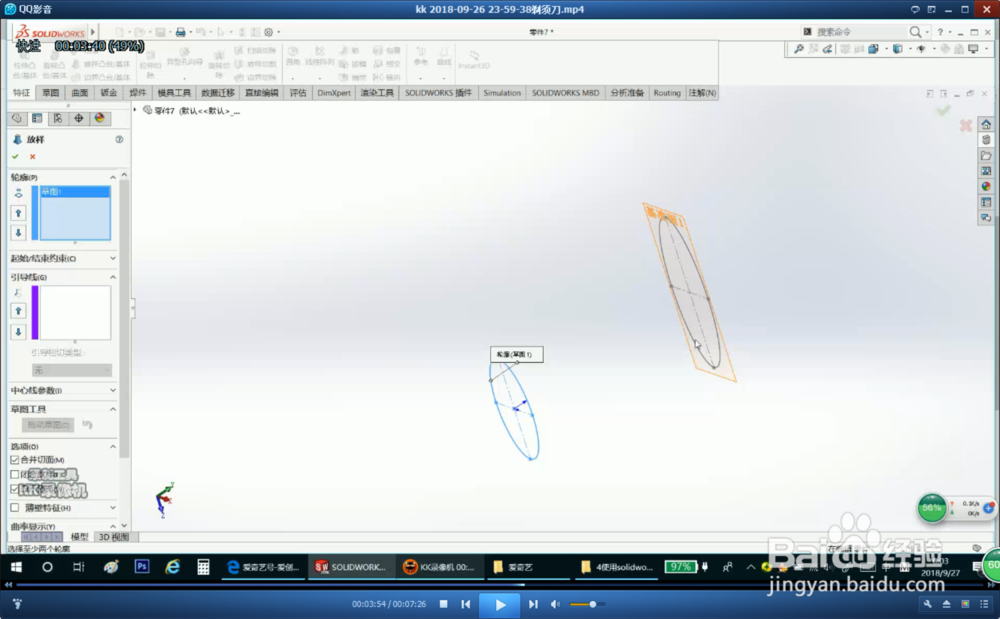
Task: Move guide curve down arrow button
Action: pyautogui.click(x=18, y=331)
